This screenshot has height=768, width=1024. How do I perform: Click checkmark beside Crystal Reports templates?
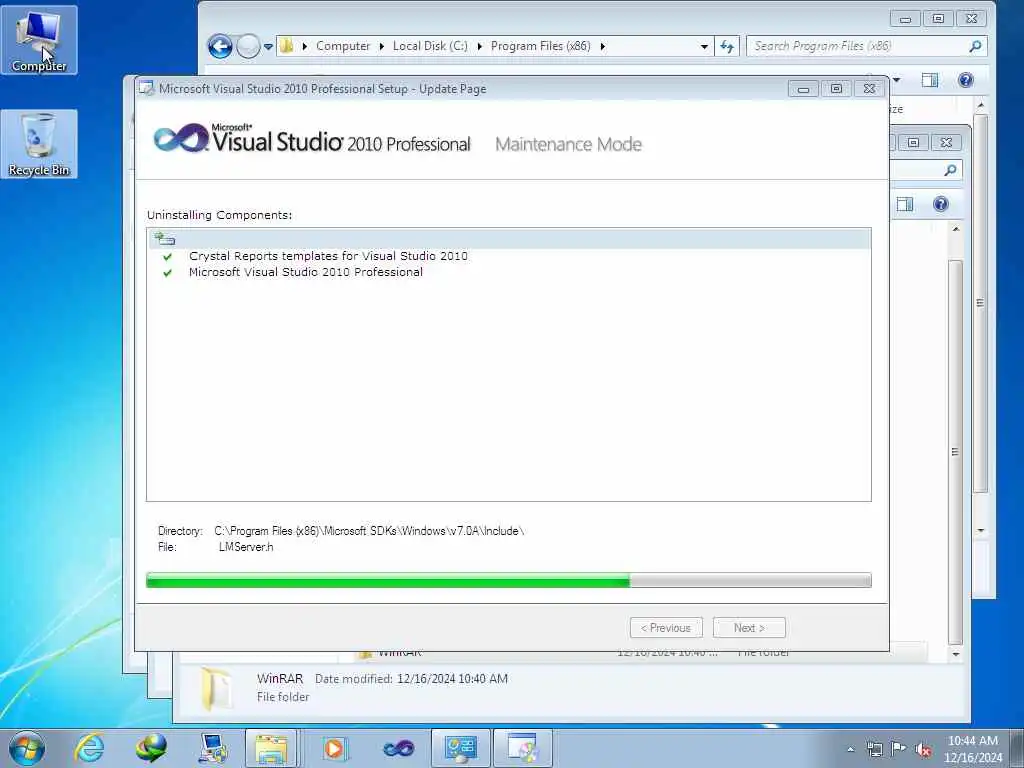click(x=168, y=257)
